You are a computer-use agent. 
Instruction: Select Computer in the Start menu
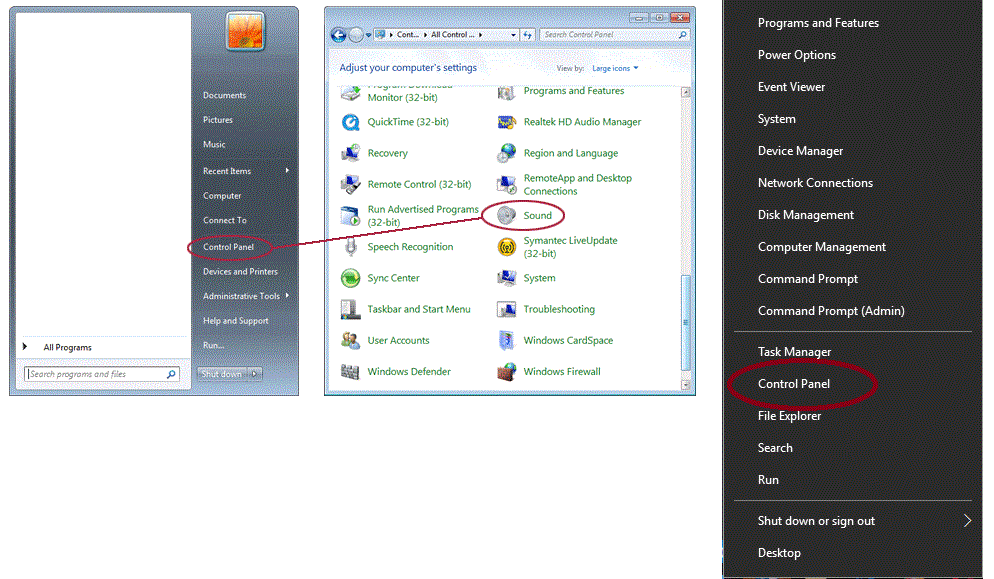(222, 196)
